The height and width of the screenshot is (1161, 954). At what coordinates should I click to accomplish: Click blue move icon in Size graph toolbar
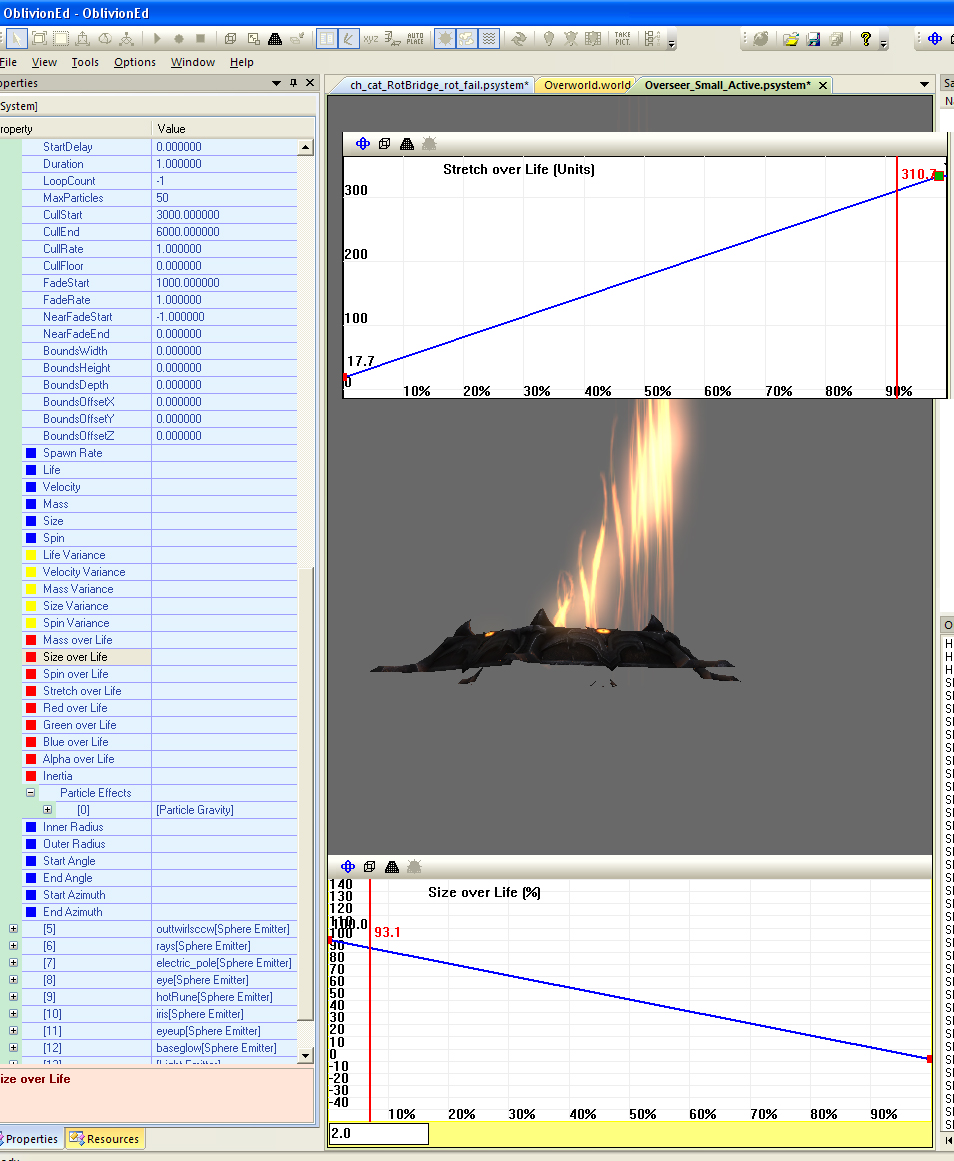point(348,866)
